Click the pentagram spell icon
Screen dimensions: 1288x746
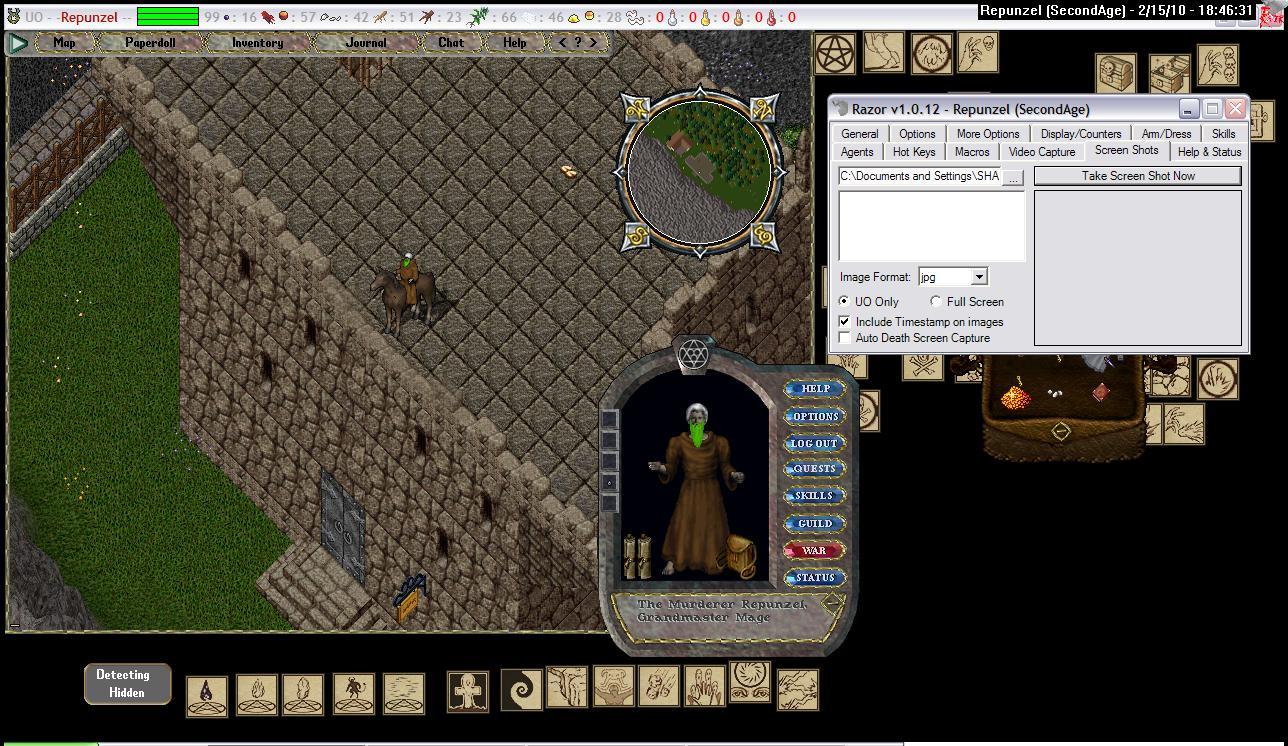(835, 54)
